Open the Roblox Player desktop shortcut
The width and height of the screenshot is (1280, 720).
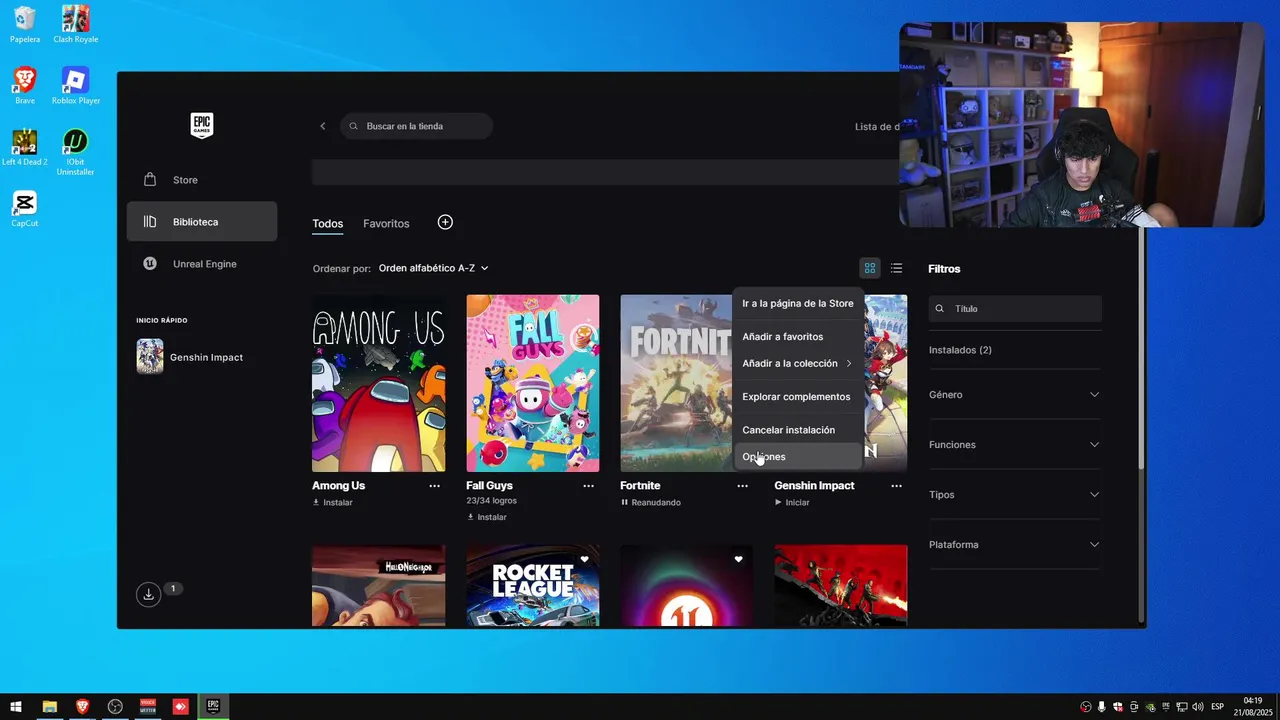(76, 86)
